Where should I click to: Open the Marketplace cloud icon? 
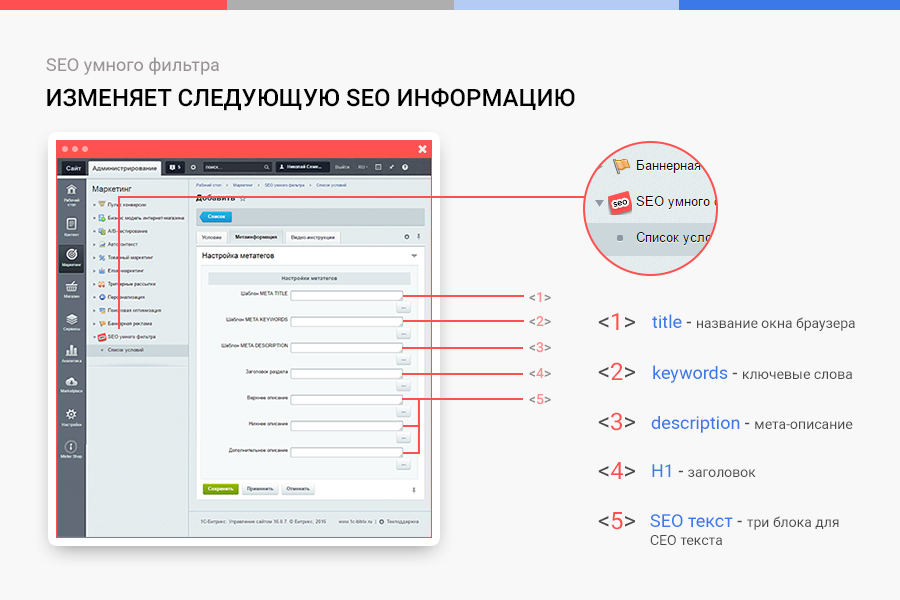pyautogui.click(x=71, y=385)
